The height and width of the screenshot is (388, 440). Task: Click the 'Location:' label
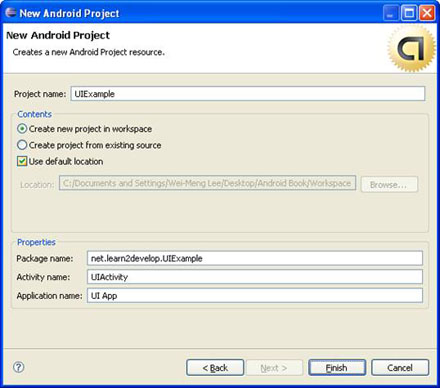tap(37, 185)
